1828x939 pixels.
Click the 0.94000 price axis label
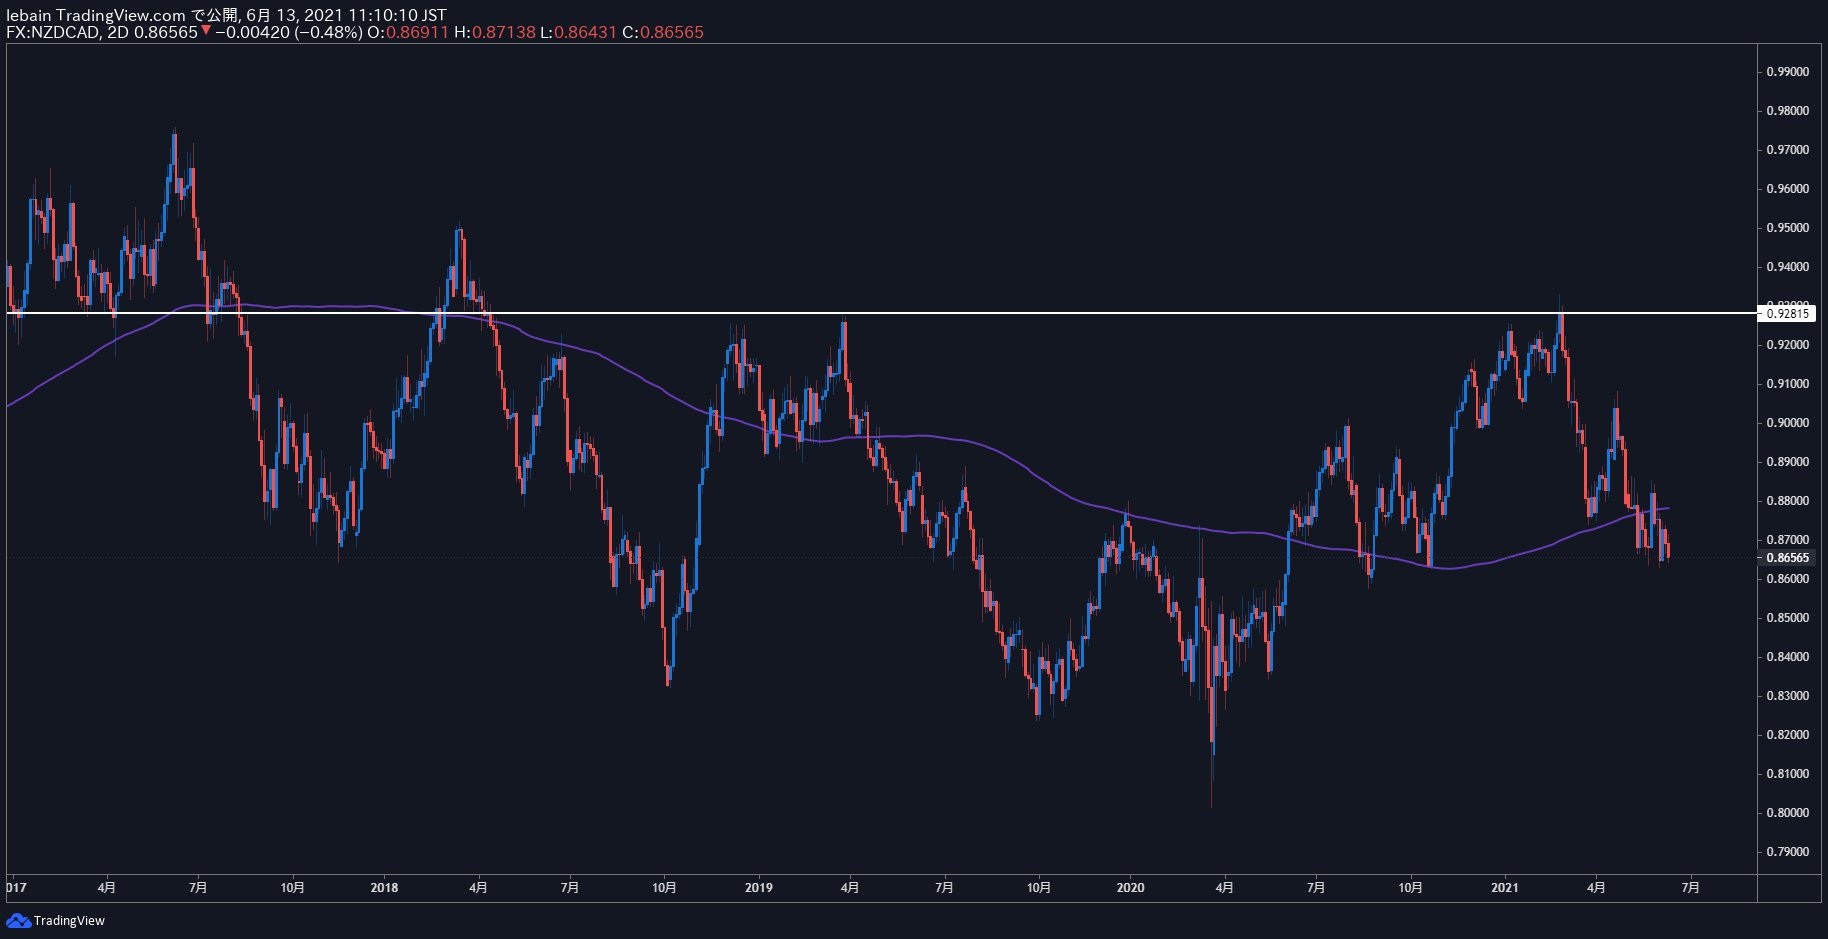coord(1788,267)
